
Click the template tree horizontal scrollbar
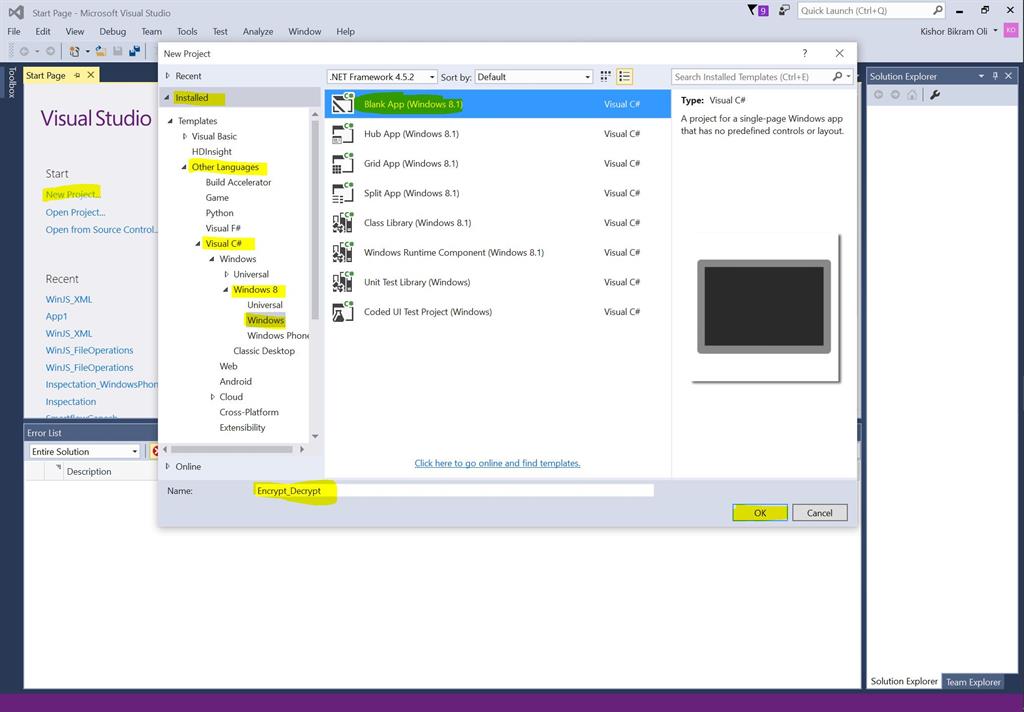coord(234,449)
